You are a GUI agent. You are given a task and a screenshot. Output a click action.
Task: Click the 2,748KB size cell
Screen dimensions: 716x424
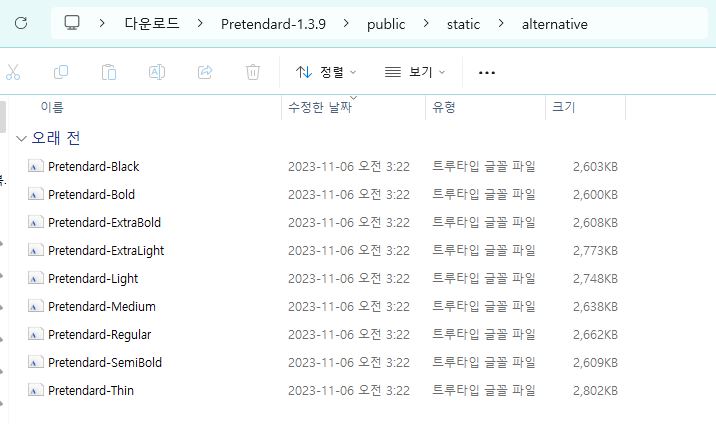[x=595, y=278]
